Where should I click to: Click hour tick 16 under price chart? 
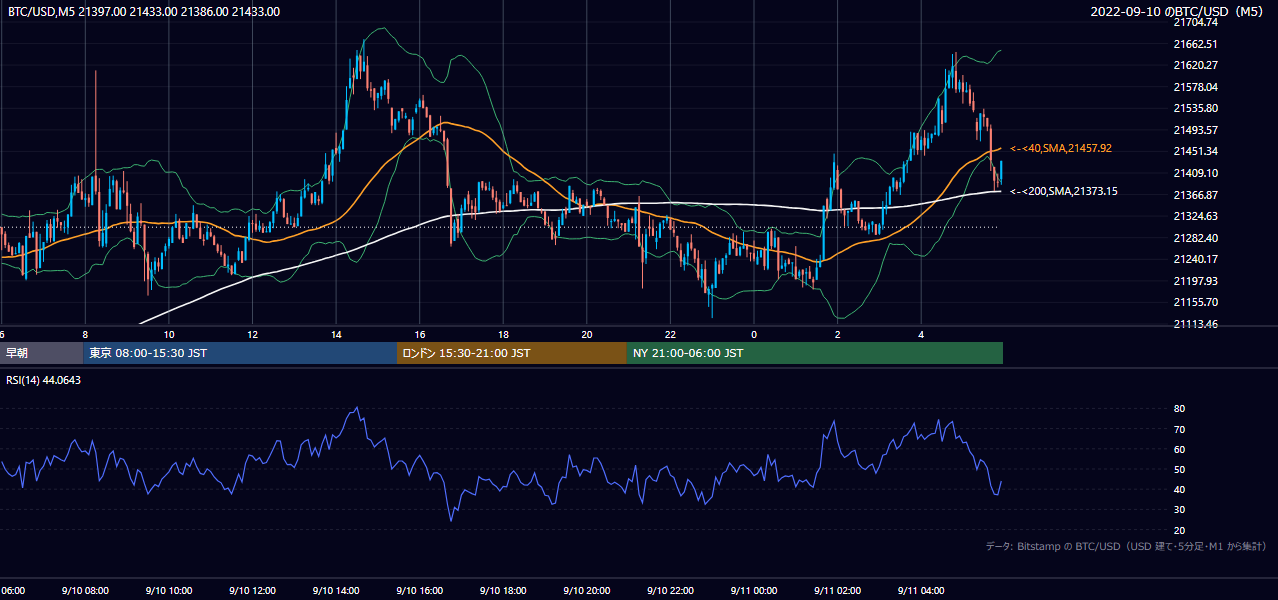(x=420, y=335)
